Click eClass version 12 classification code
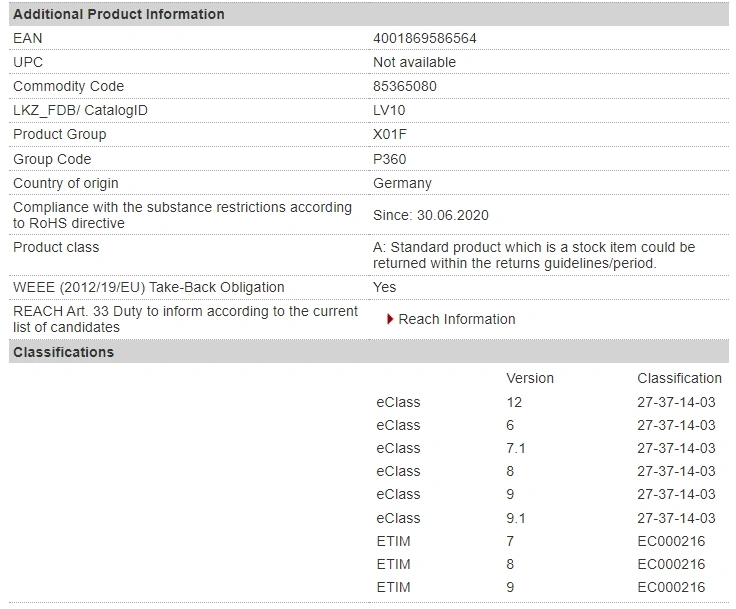This screenshot has width=736, height=609. [676, 402]
